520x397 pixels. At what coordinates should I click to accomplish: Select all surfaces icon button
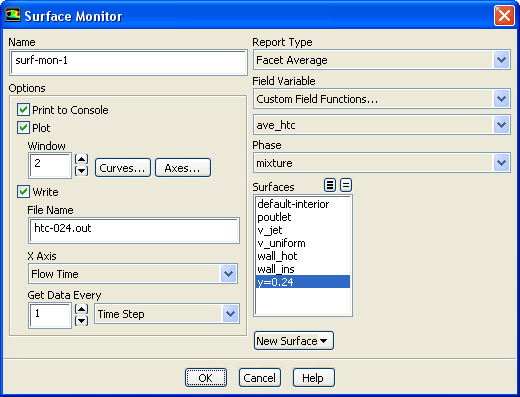point(330,185)
